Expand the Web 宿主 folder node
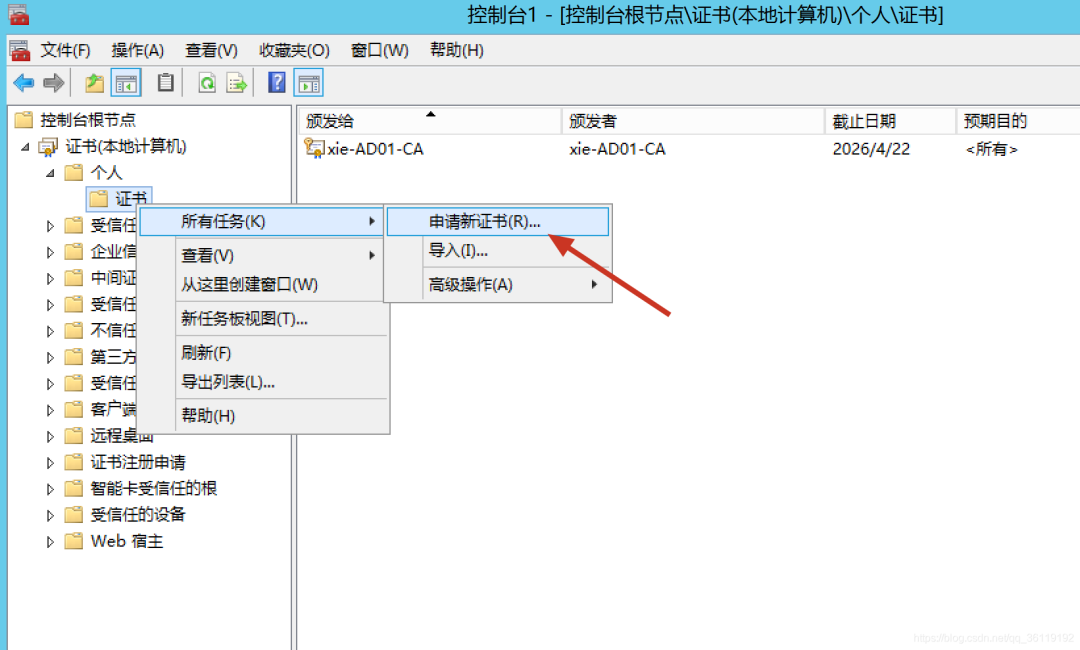Viewport: 1080px width, 650px height. pos(51,541)
